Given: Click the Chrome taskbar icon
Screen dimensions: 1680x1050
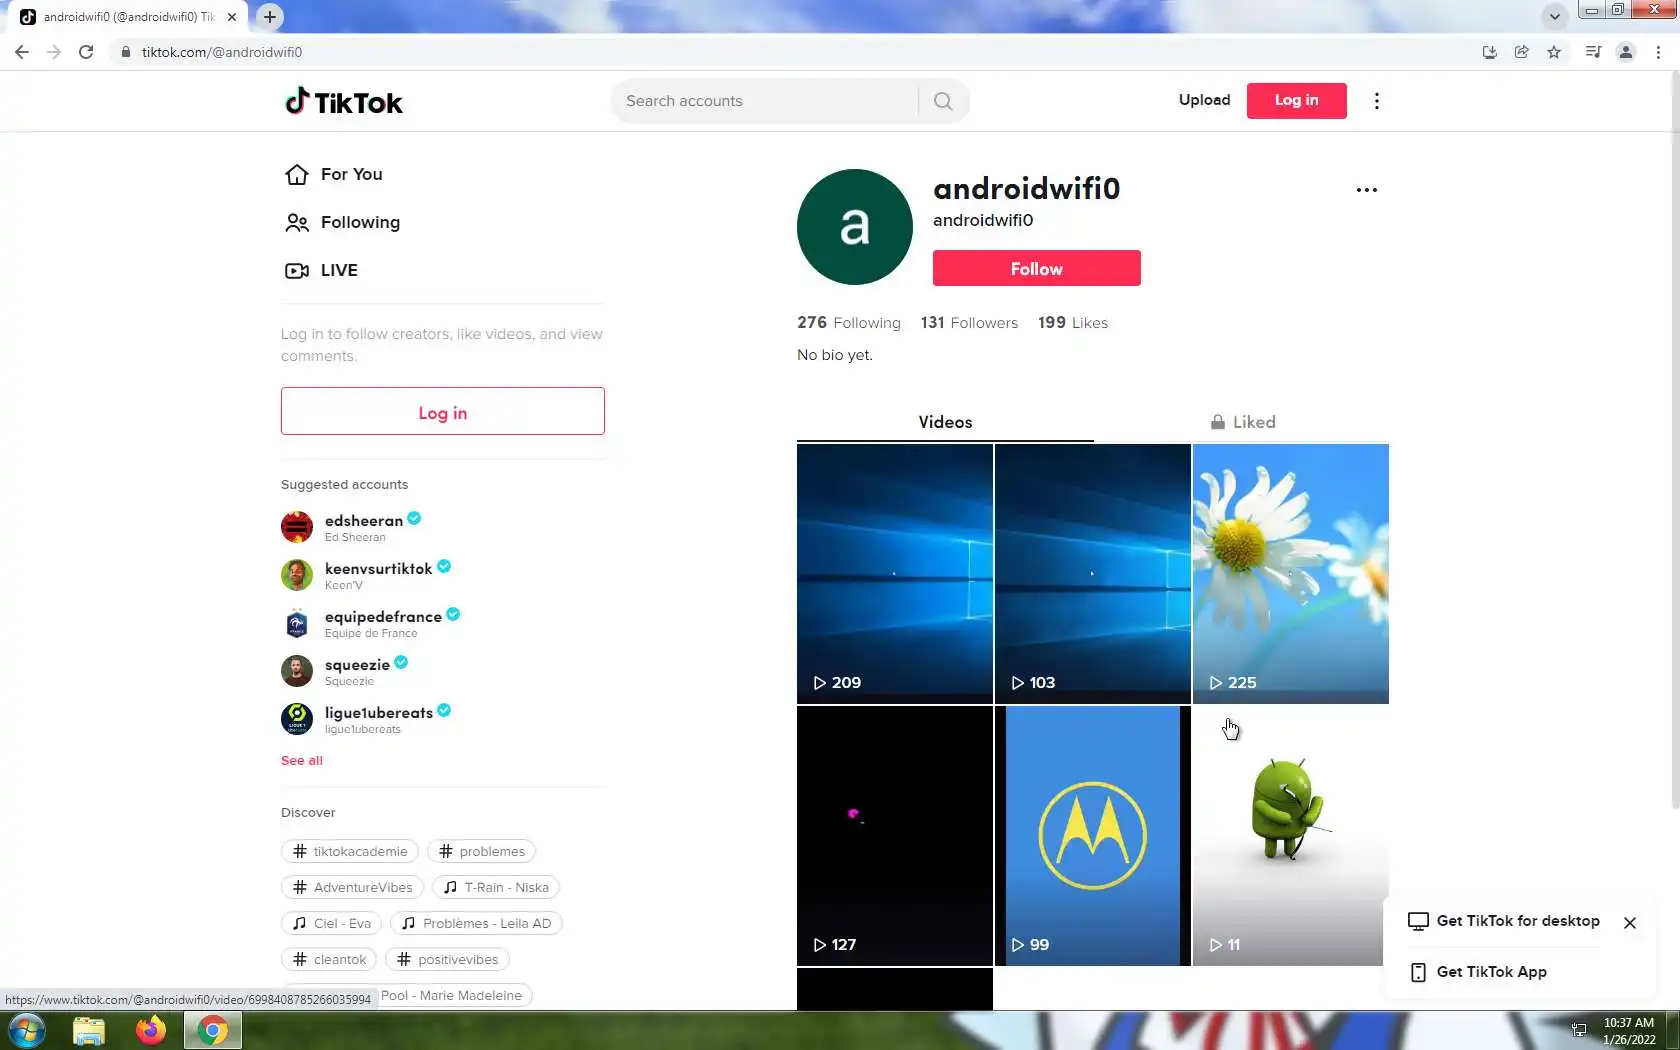Looking at the screenshot, I should coord(213,1030).
